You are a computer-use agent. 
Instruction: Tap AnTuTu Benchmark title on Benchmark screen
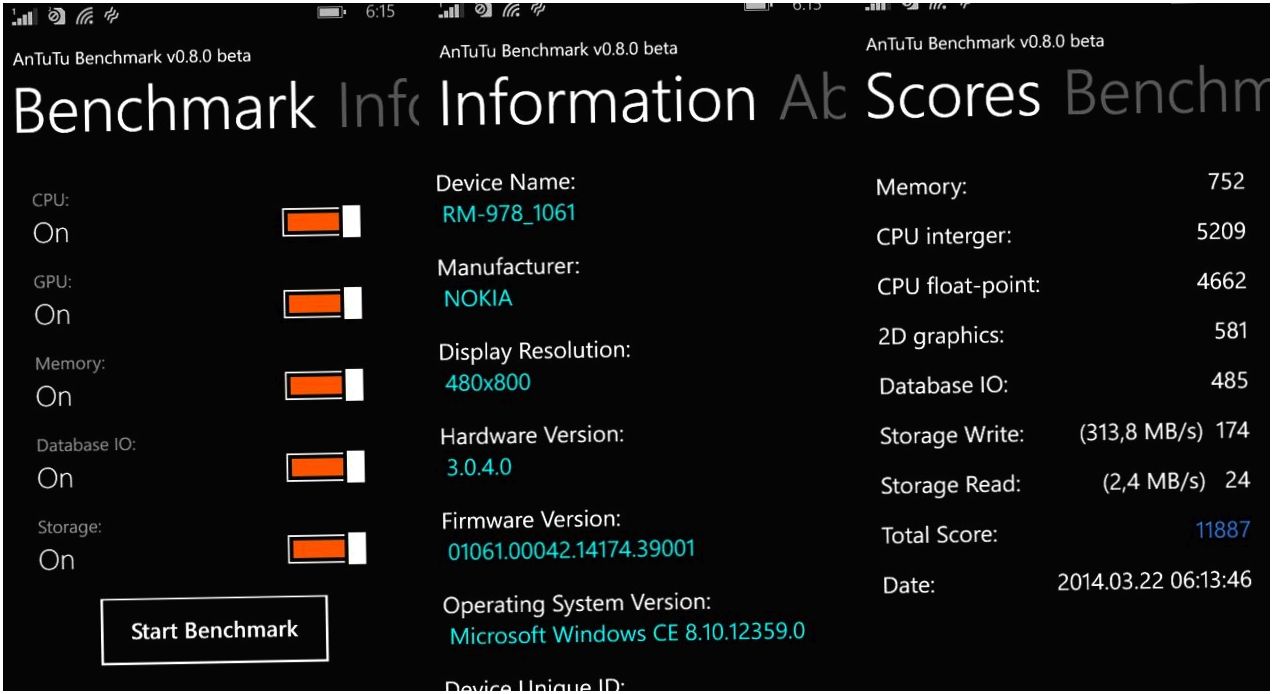[132, 57]
